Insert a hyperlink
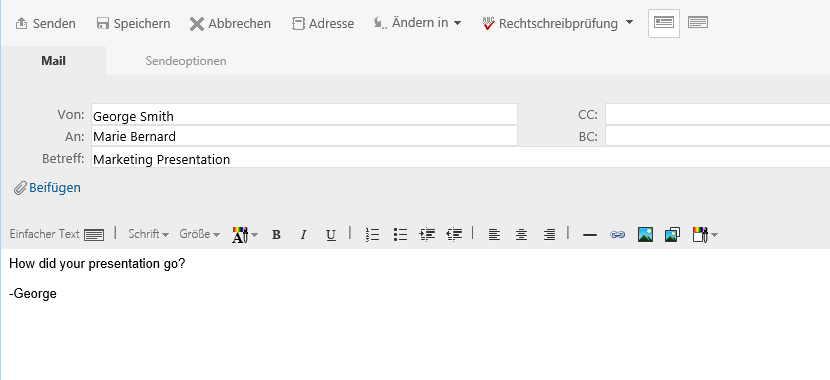This screenshot has width=830, height=380. click(617, 235)
